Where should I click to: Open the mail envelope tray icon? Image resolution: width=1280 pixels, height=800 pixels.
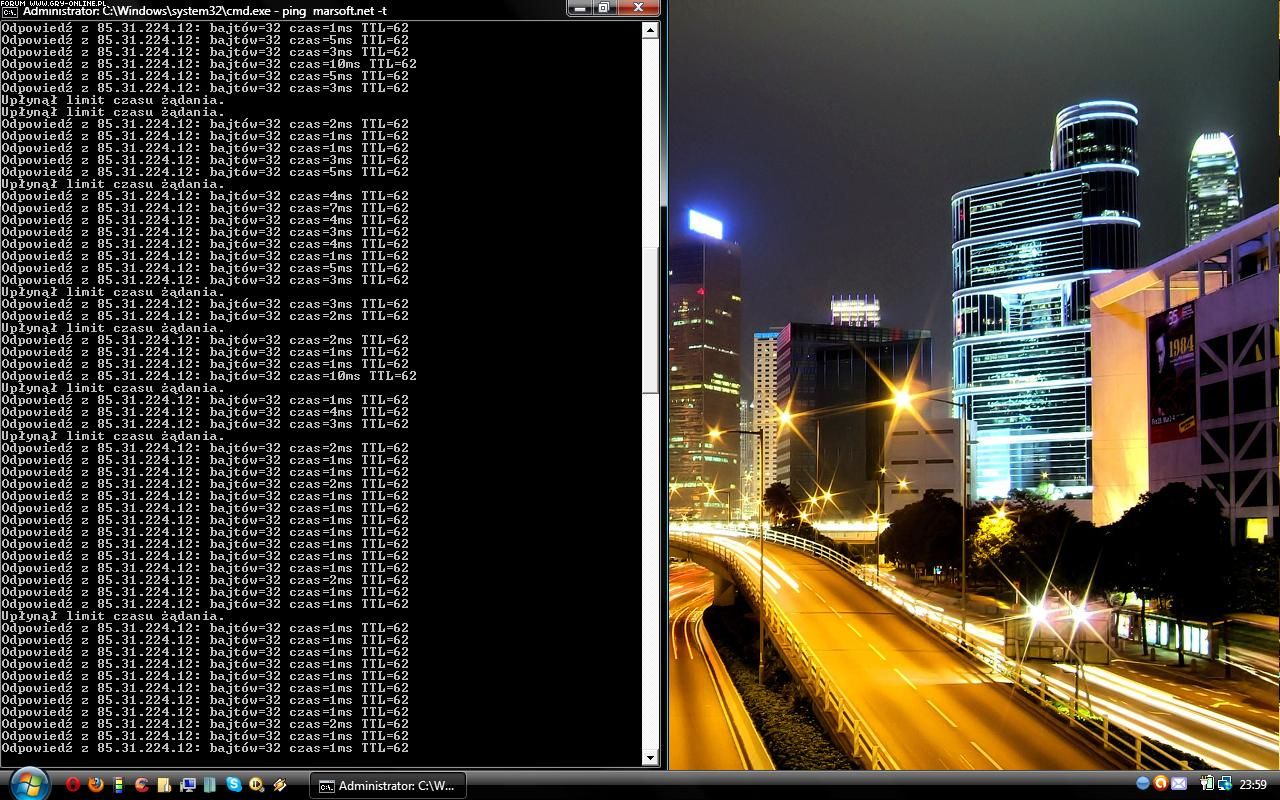point(1179,783)
